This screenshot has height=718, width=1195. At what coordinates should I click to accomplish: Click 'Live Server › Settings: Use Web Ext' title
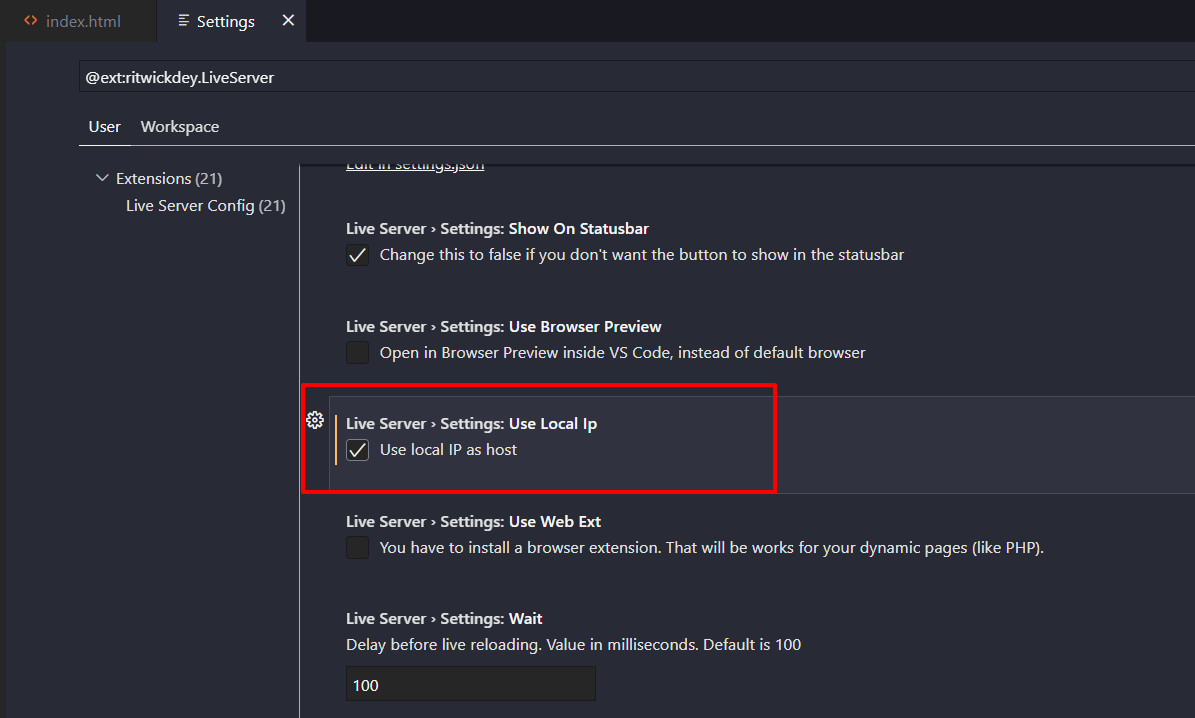click(473, 521)
